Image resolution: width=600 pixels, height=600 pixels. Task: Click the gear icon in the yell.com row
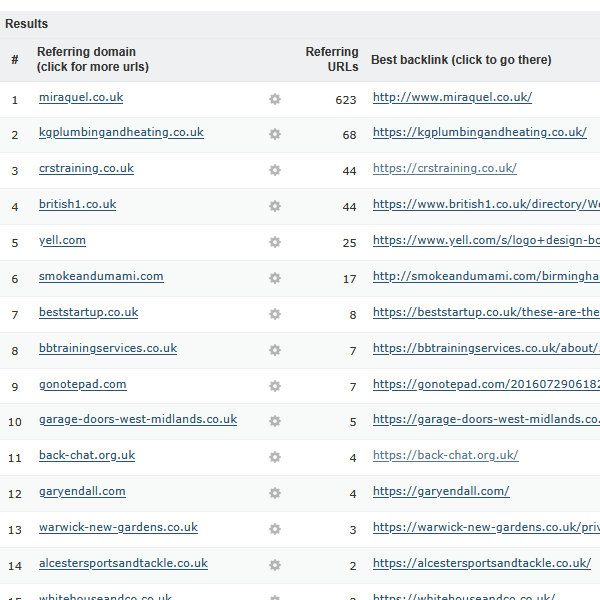275,242
